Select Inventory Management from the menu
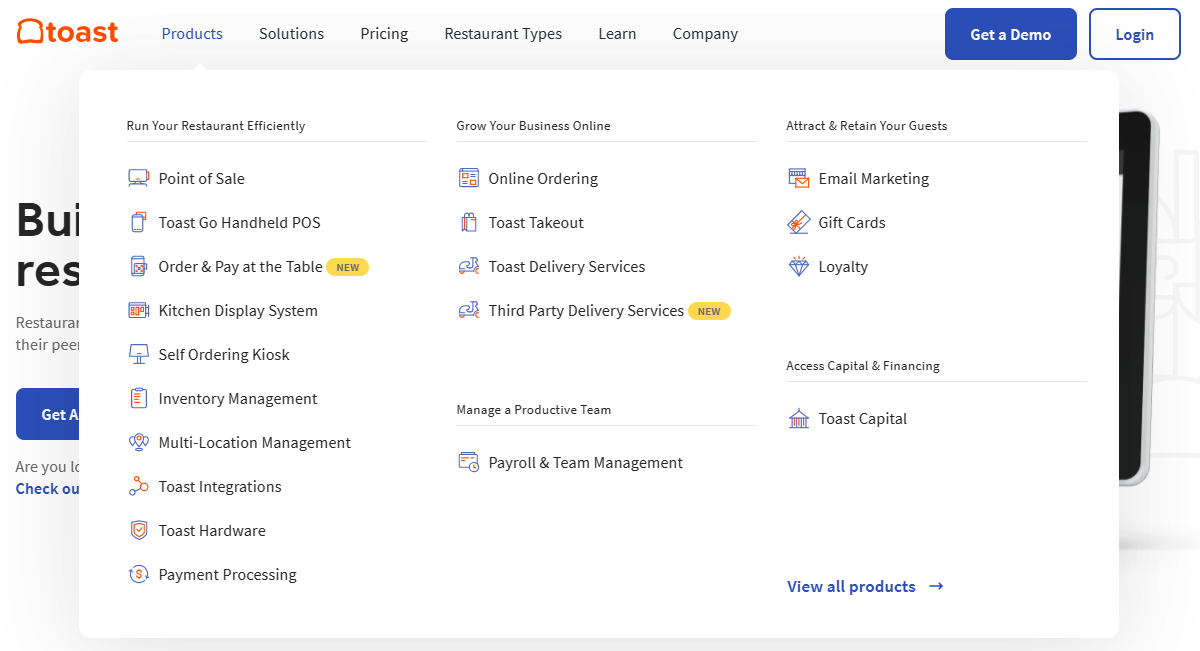 tap(237, 399)
